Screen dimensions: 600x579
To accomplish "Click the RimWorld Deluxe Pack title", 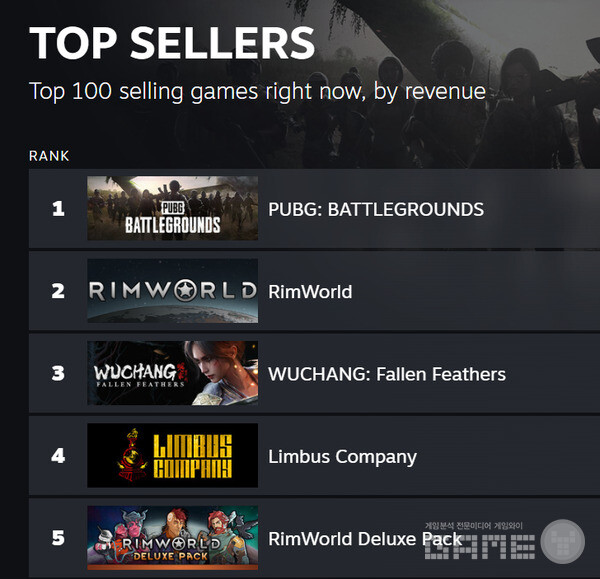I will pos(365,539).
